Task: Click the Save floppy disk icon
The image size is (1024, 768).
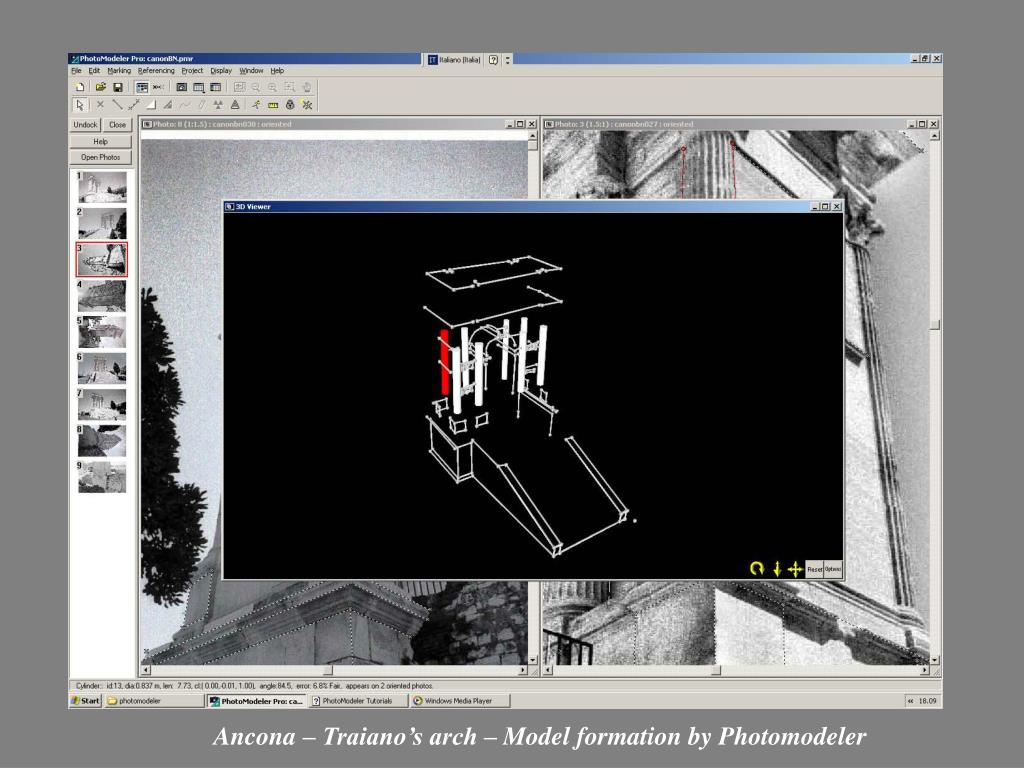Action: pos(118,87)
